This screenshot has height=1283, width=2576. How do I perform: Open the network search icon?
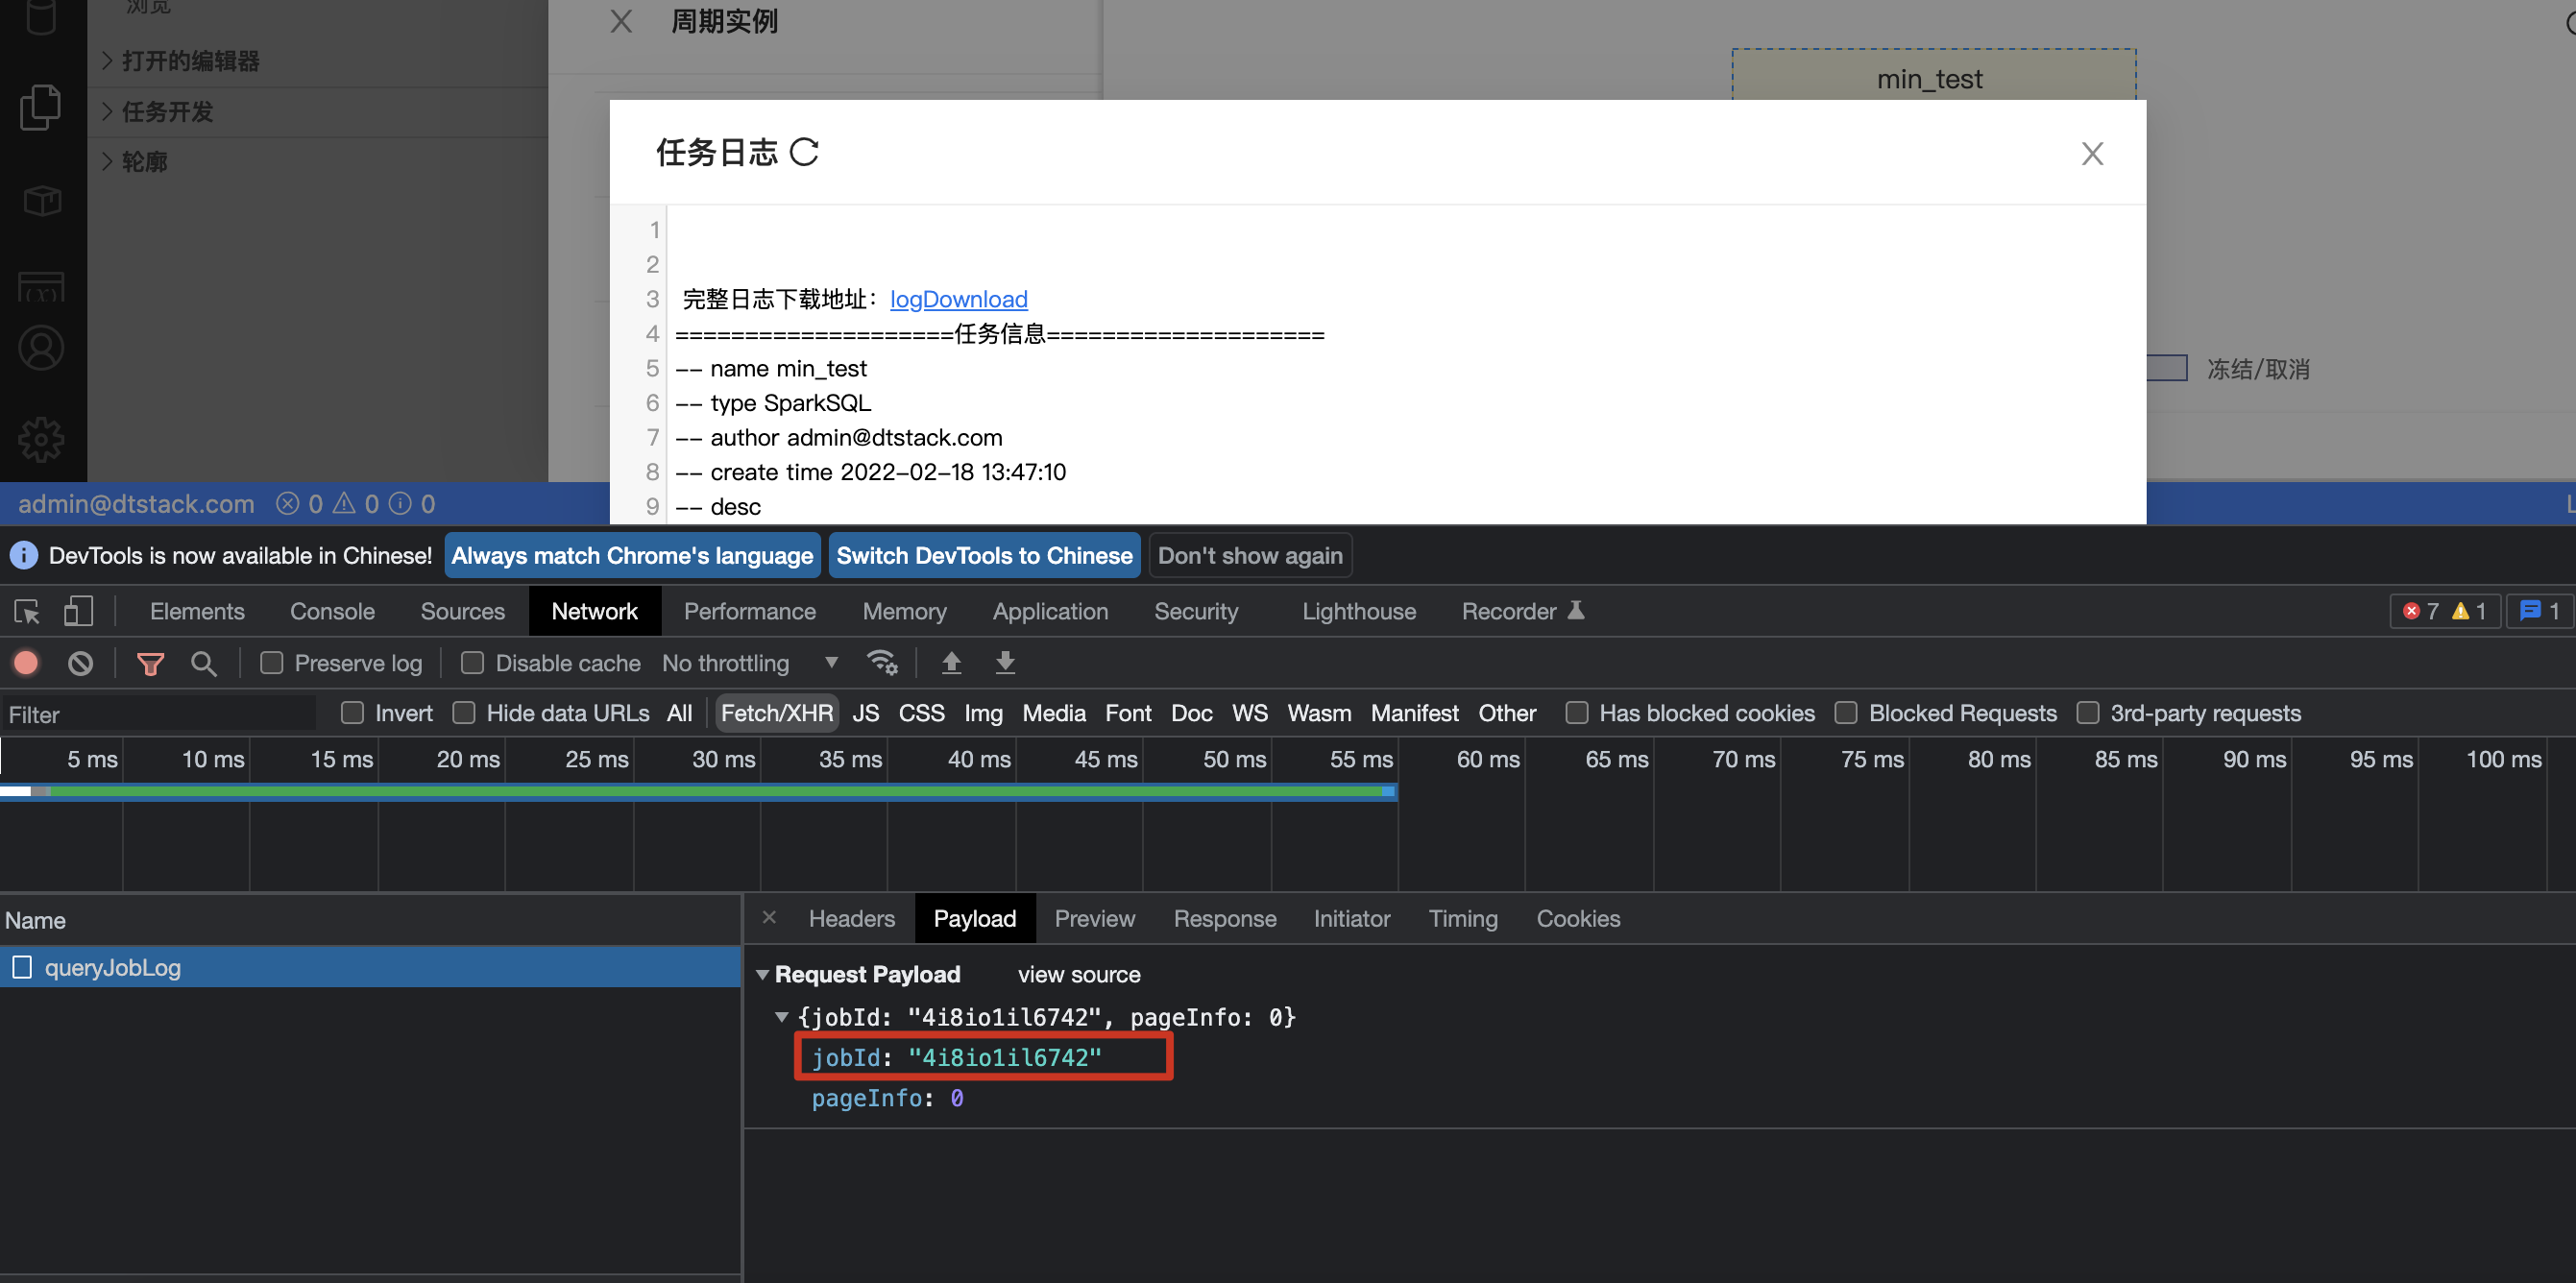point(204,662)
